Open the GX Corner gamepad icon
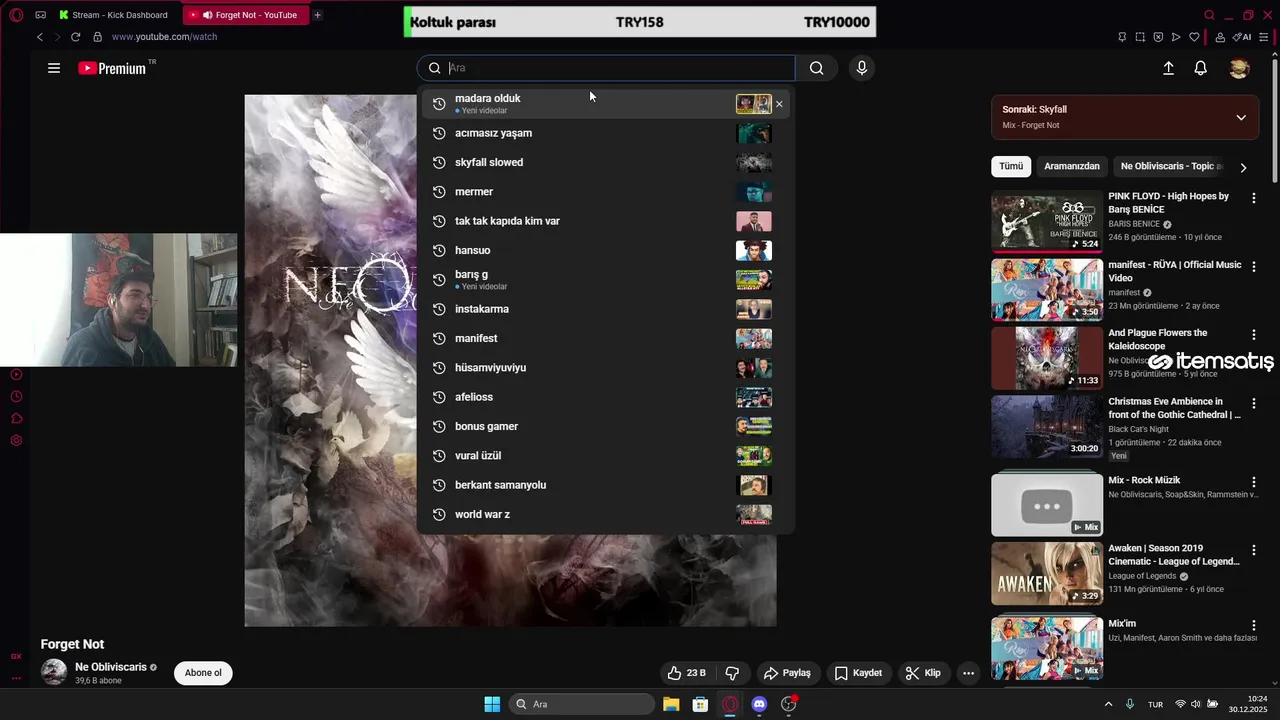Viewport: 1280px width, 720px height. coord(40,15)
